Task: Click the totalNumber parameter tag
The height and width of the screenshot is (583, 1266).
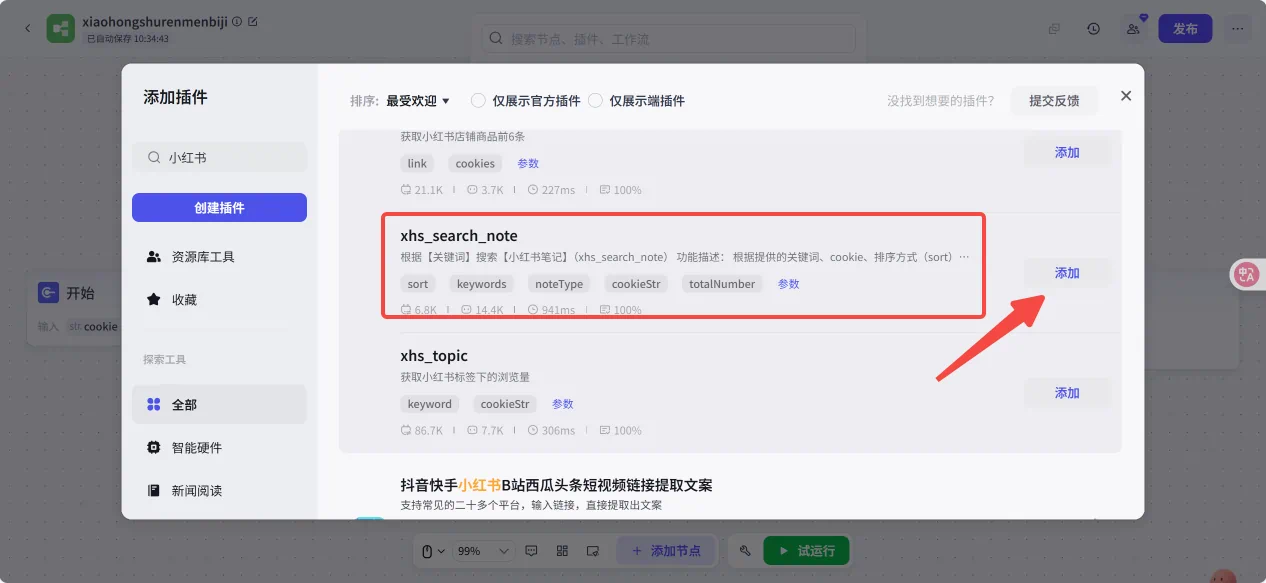Action: (722, 284)
